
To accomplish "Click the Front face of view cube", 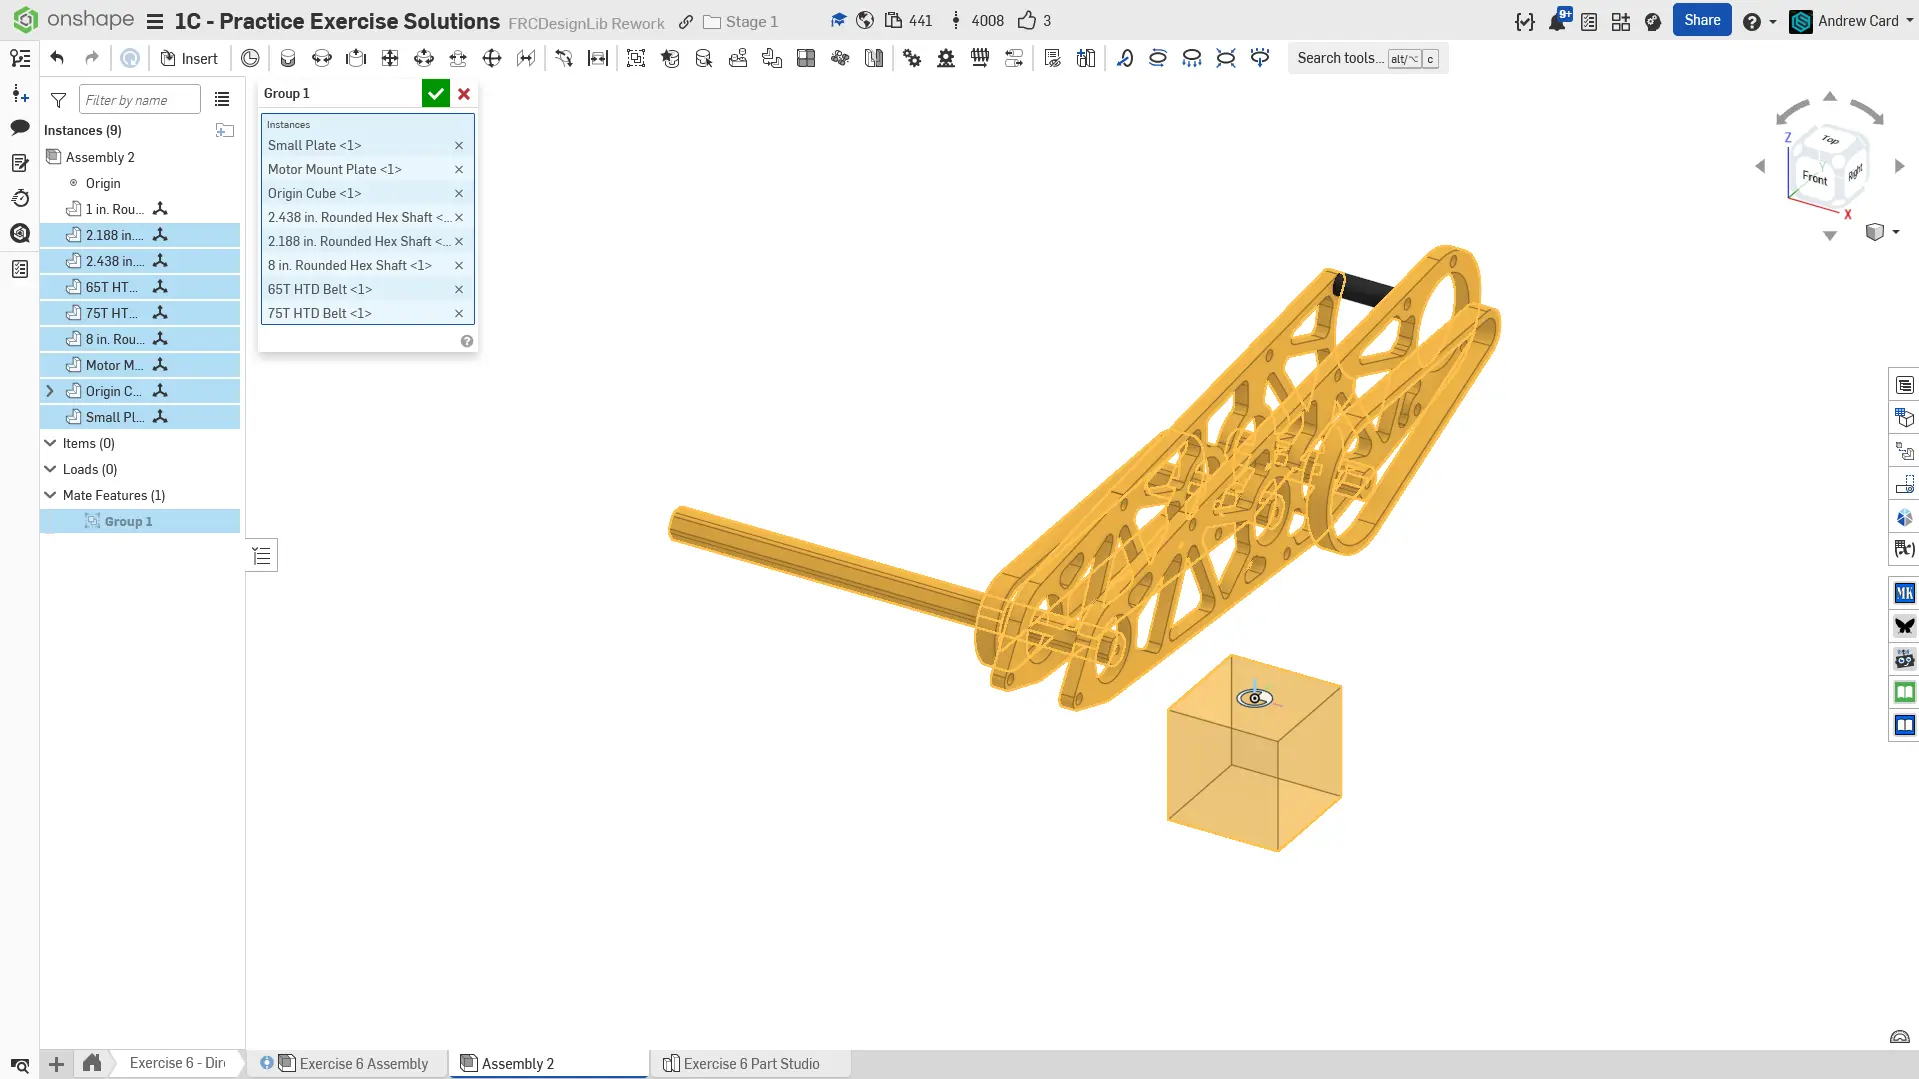I will [1814, 178].
